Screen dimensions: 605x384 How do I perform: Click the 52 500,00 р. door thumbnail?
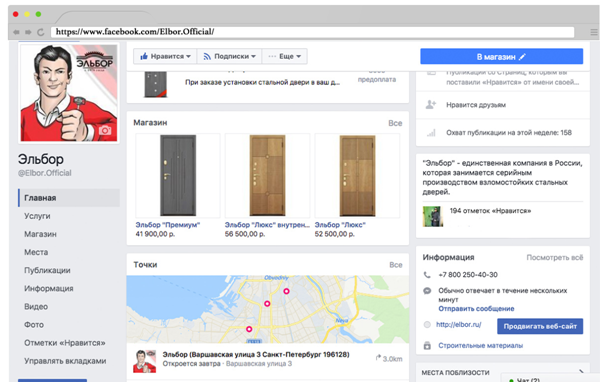pyautogui.click(x=357, y=176)
